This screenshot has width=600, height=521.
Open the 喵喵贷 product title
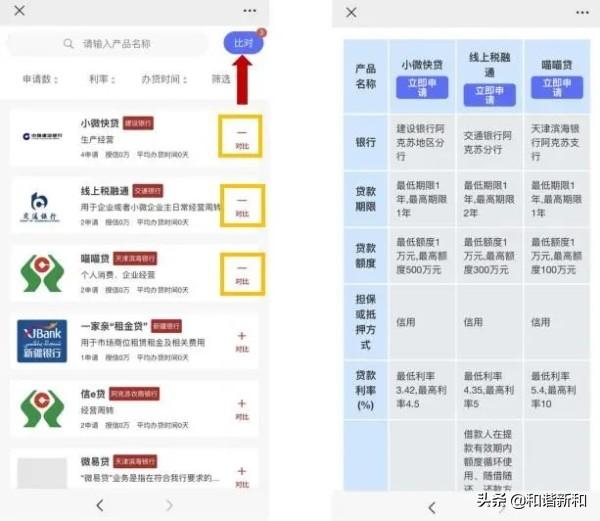pyautogui.click(x=95, y=259)
